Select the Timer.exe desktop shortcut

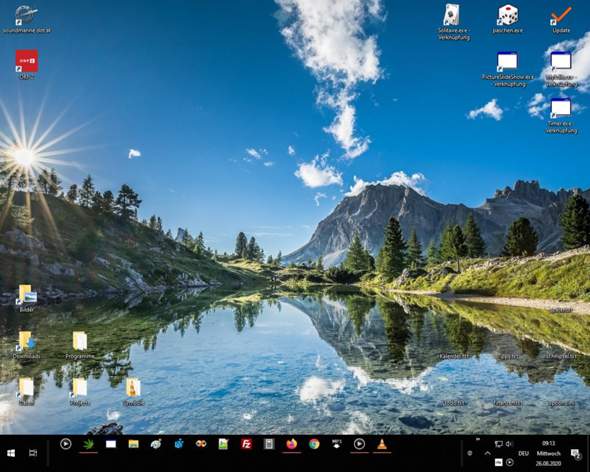click(561, 116)
